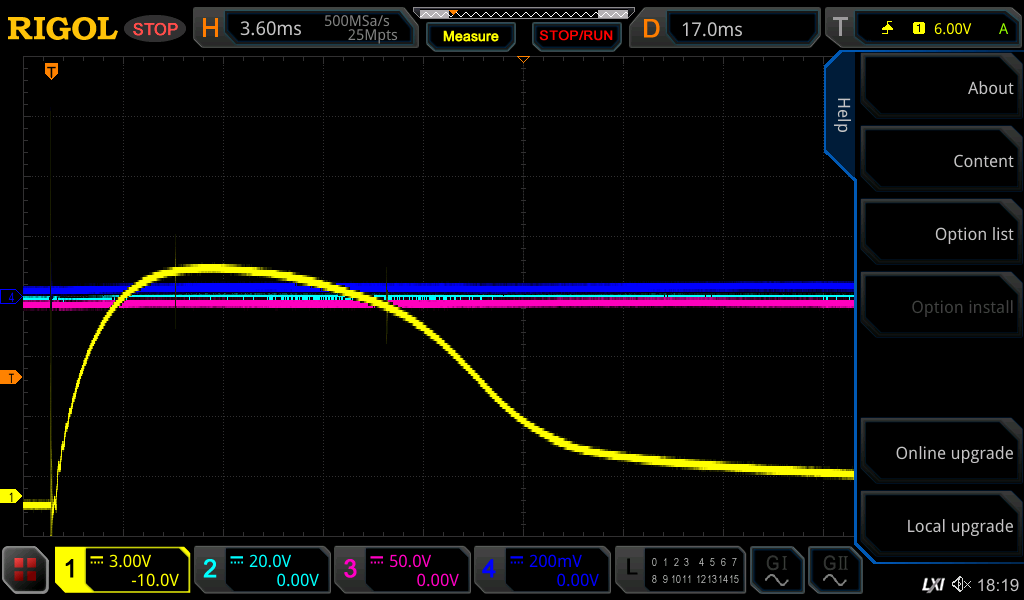1024x600 pixels.
Task: Click the GI signal generator icon
Action: (x=776, y=570)
